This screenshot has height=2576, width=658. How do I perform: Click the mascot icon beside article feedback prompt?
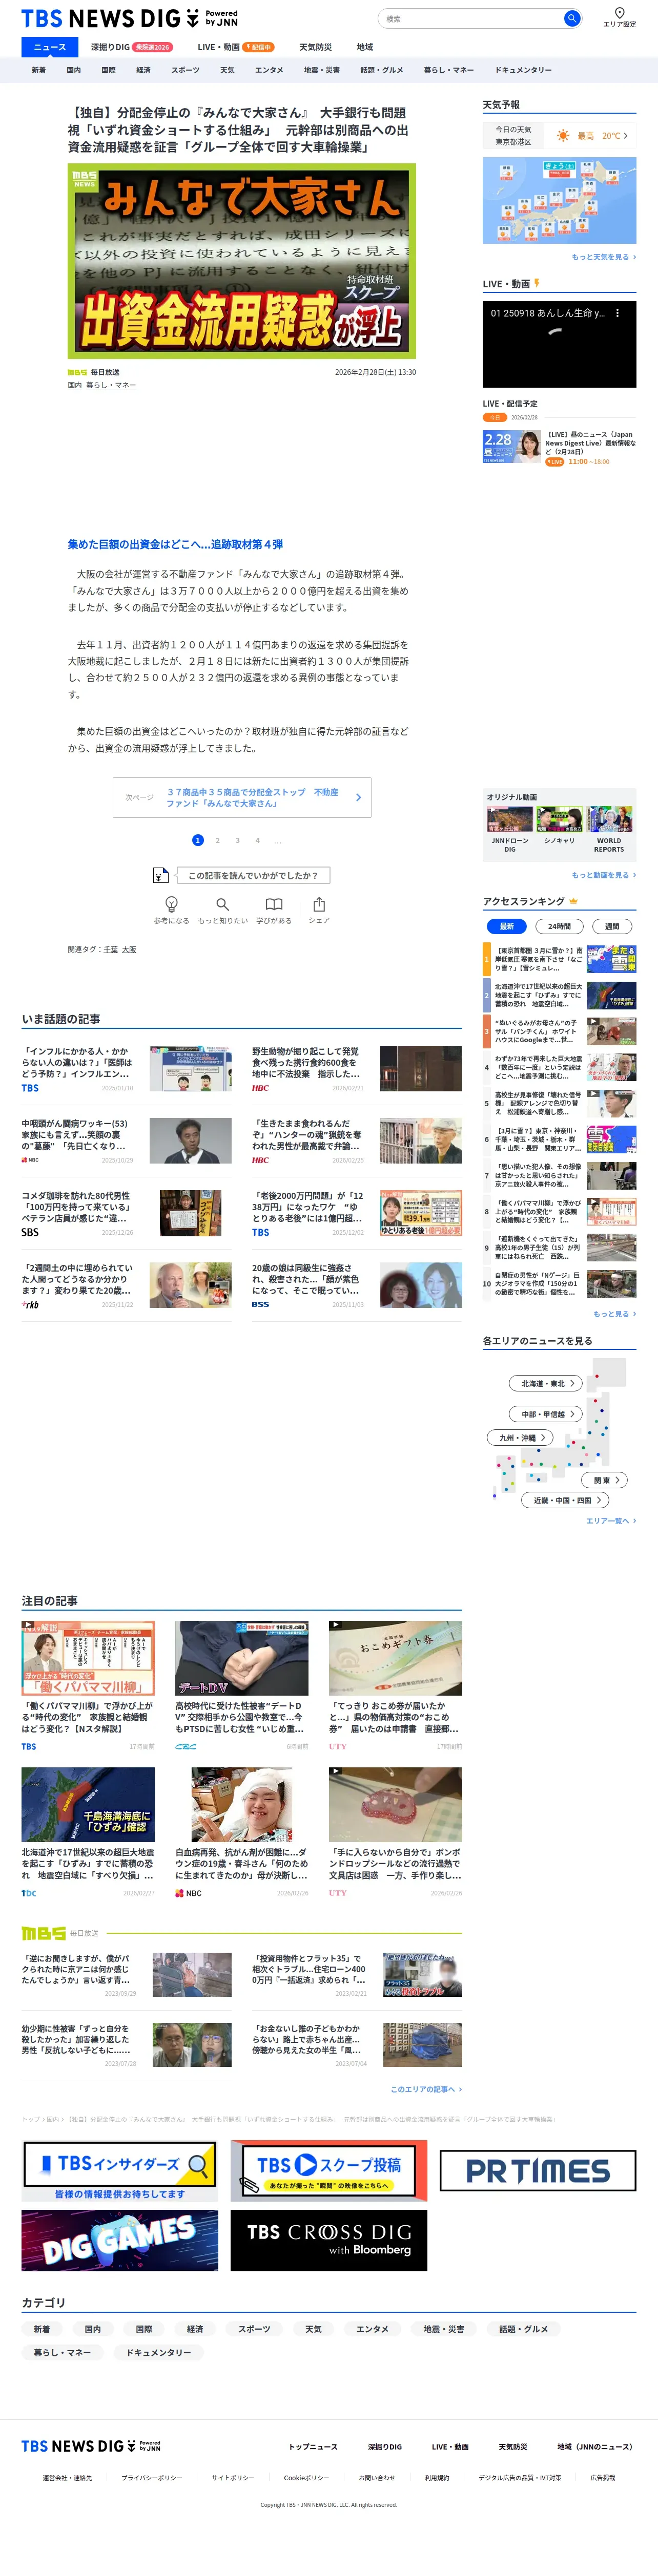tap(160, 875)
